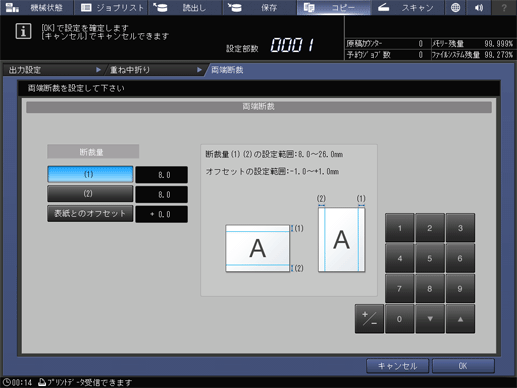Go back to 重ね中折り breadcrumb
This screenshot has width=517, height=388.
pos(155,70)
